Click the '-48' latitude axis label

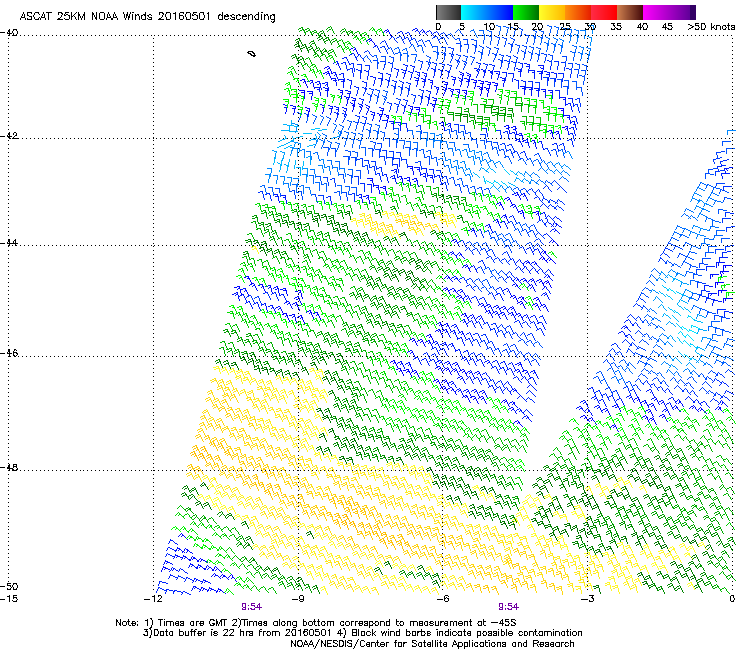click(x=9, y=467)
